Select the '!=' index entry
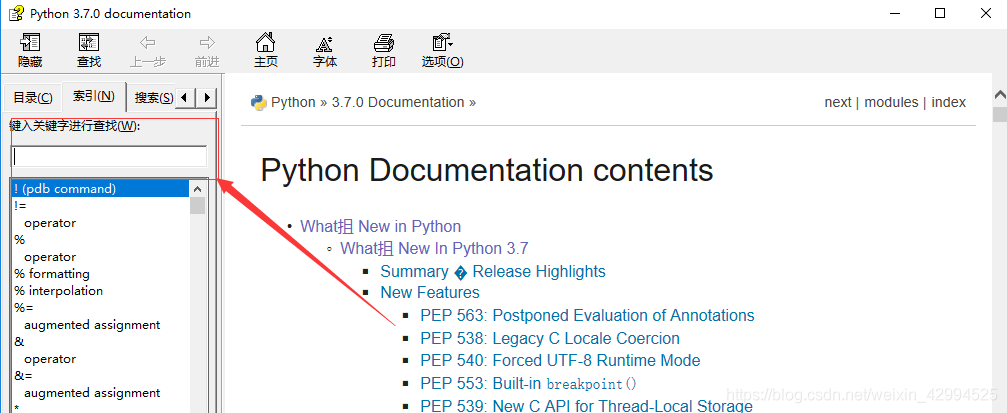The width and height of the screenshot is (1007, 413). pyautogui.click(x=20, y=206)
